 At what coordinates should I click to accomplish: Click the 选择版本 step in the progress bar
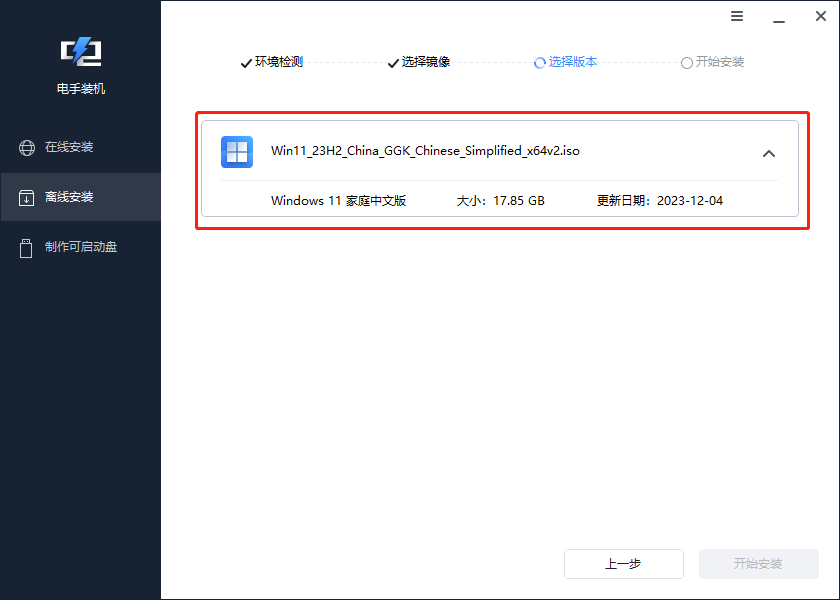click(565, 61)
